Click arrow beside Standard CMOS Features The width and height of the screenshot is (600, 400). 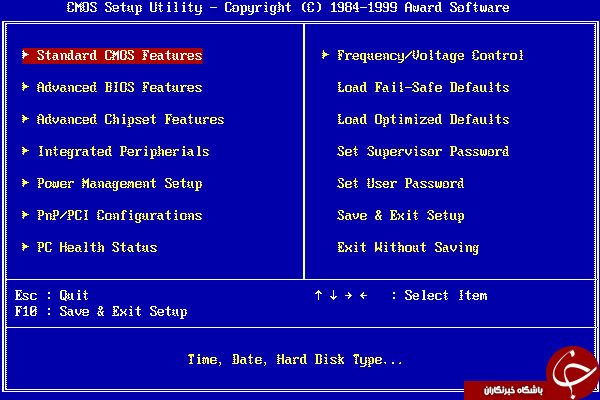click(25, 55)
